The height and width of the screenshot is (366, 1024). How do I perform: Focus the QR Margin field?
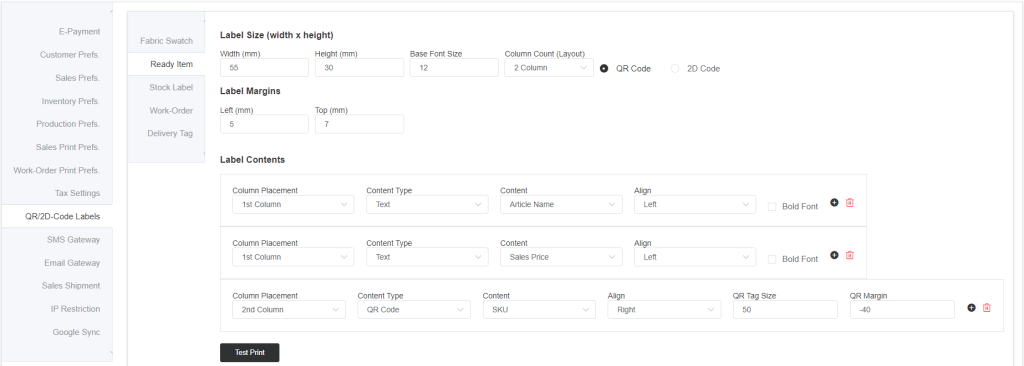tap(903, 309)
